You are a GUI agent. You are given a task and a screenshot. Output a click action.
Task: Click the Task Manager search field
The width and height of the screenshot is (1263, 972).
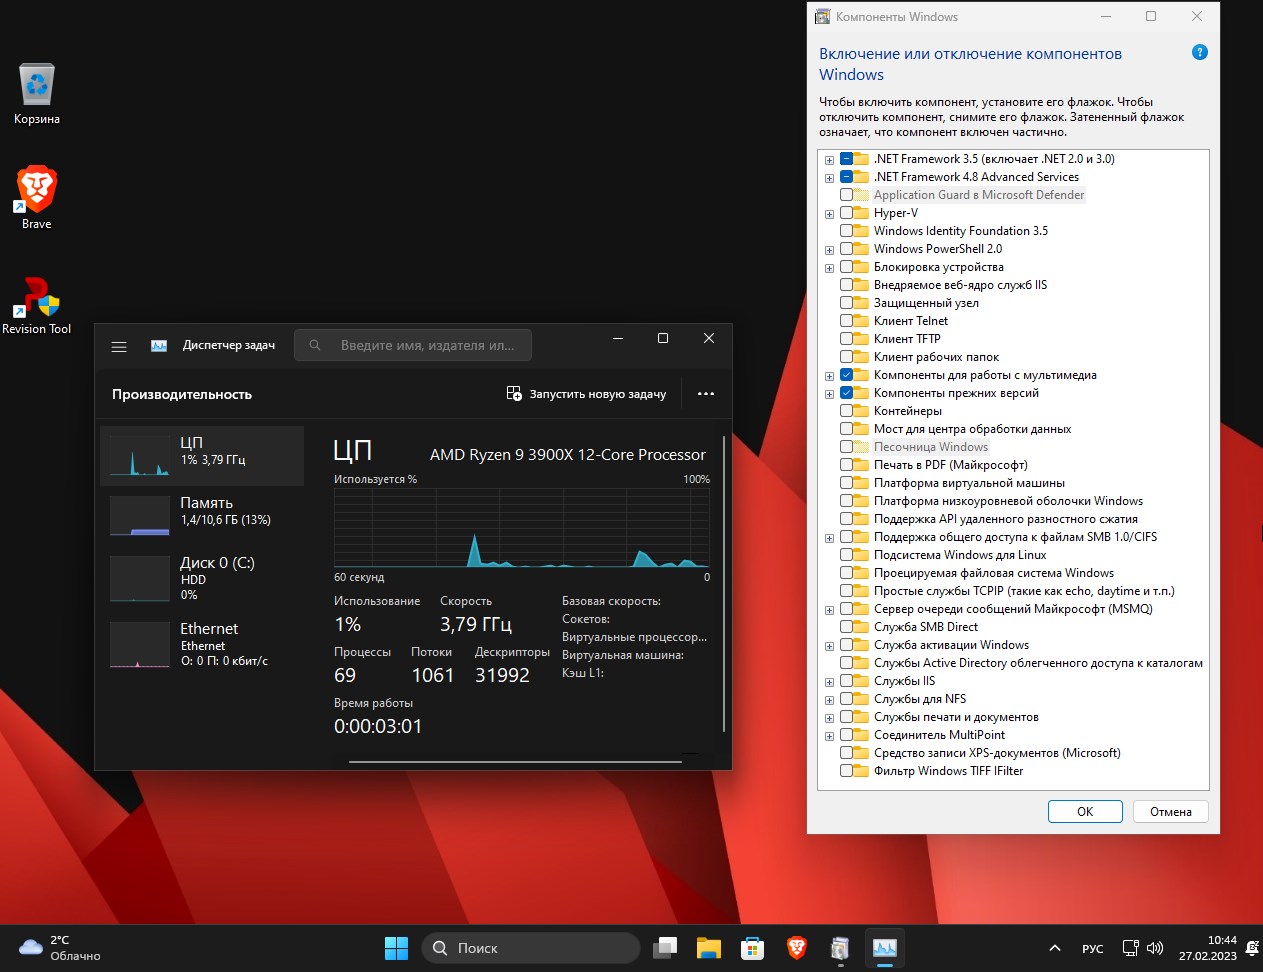point(414,346)
